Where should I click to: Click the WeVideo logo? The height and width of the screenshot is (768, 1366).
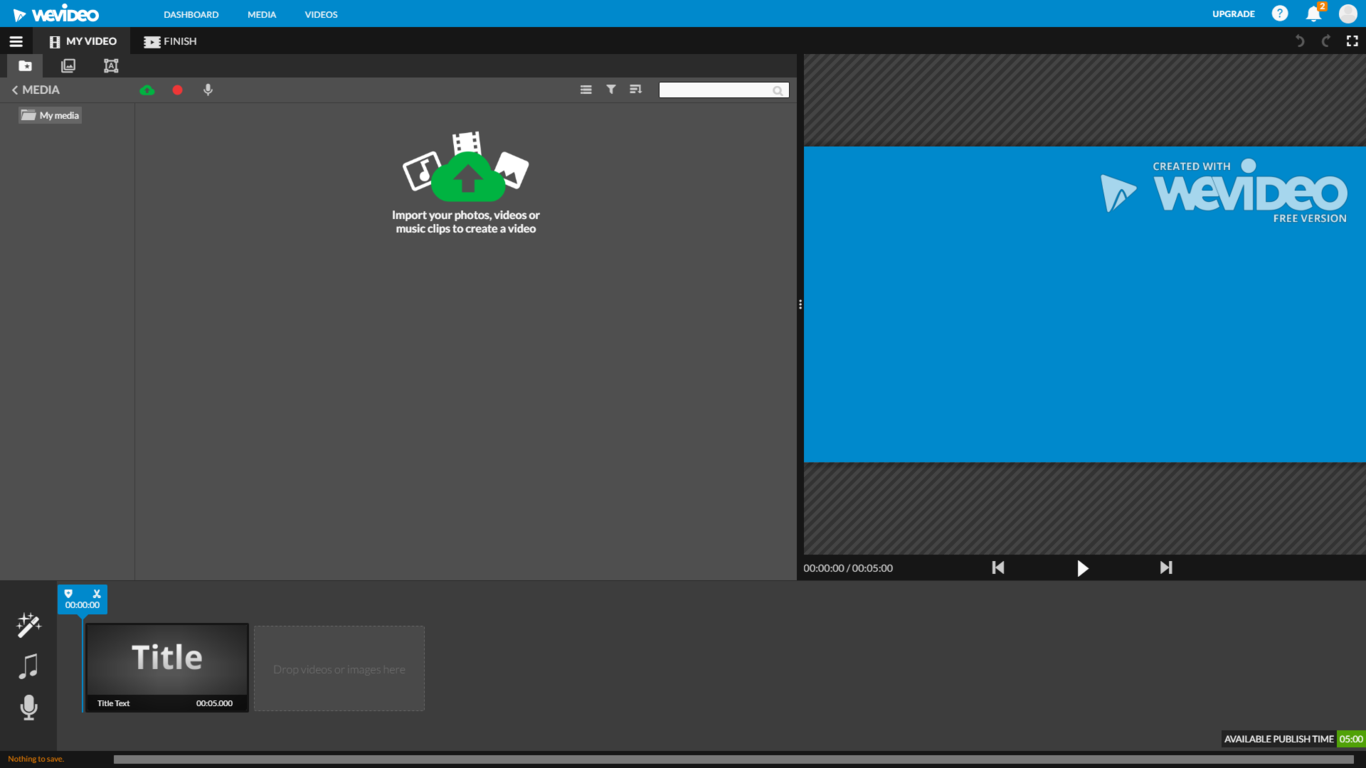pyautogui.click(x=56, y=14)
